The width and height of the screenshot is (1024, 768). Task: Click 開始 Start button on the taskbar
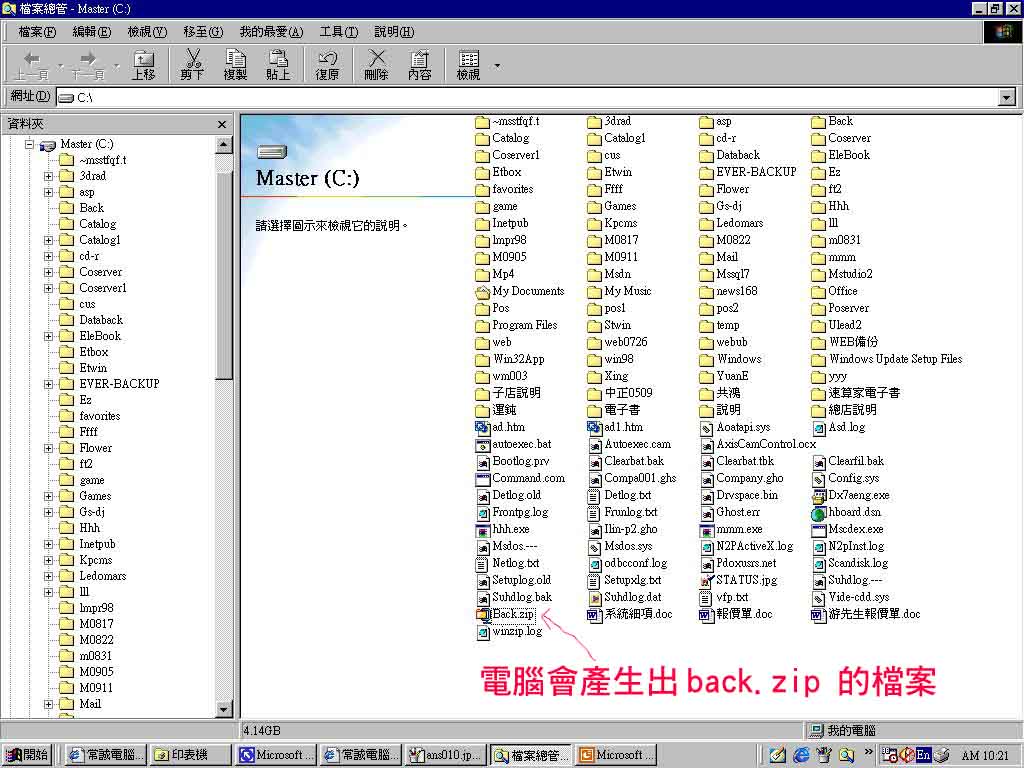pos(28,755)
